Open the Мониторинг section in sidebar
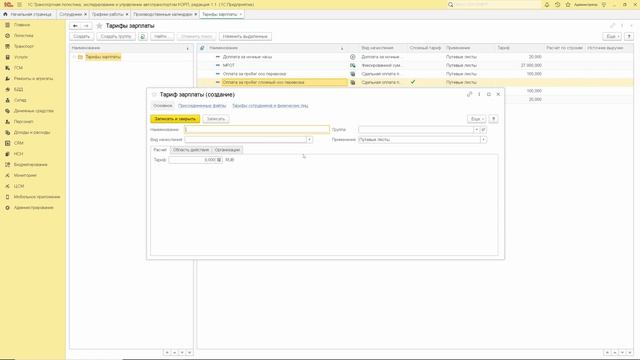Image resolution: width=640 pixels, height=360 pixels. click(x=25, y=175)
